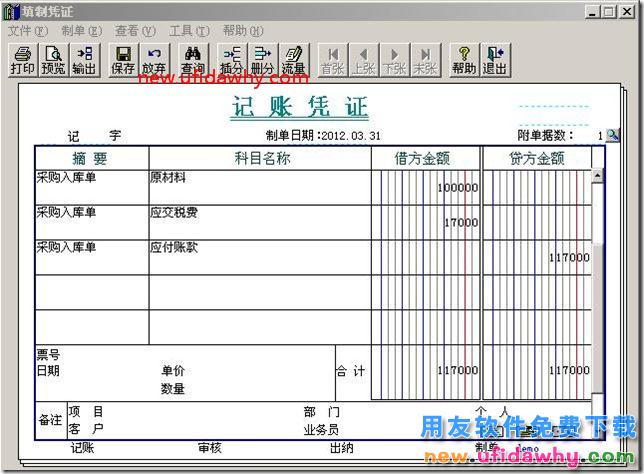This screenshot has height=474, width=644.
Task: Click the scroll up arrow of voucher grid
Action: pos(597,176)
